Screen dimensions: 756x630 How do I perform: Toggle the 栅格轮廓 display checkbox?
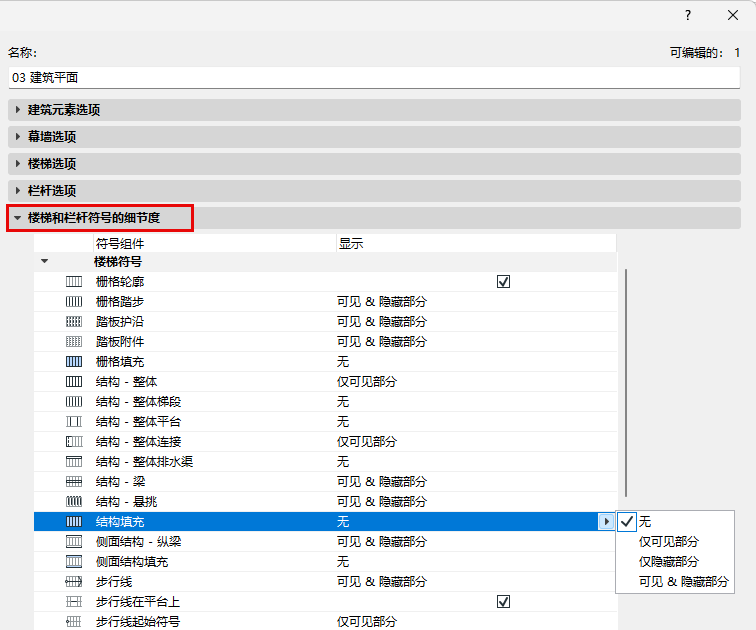503,281
